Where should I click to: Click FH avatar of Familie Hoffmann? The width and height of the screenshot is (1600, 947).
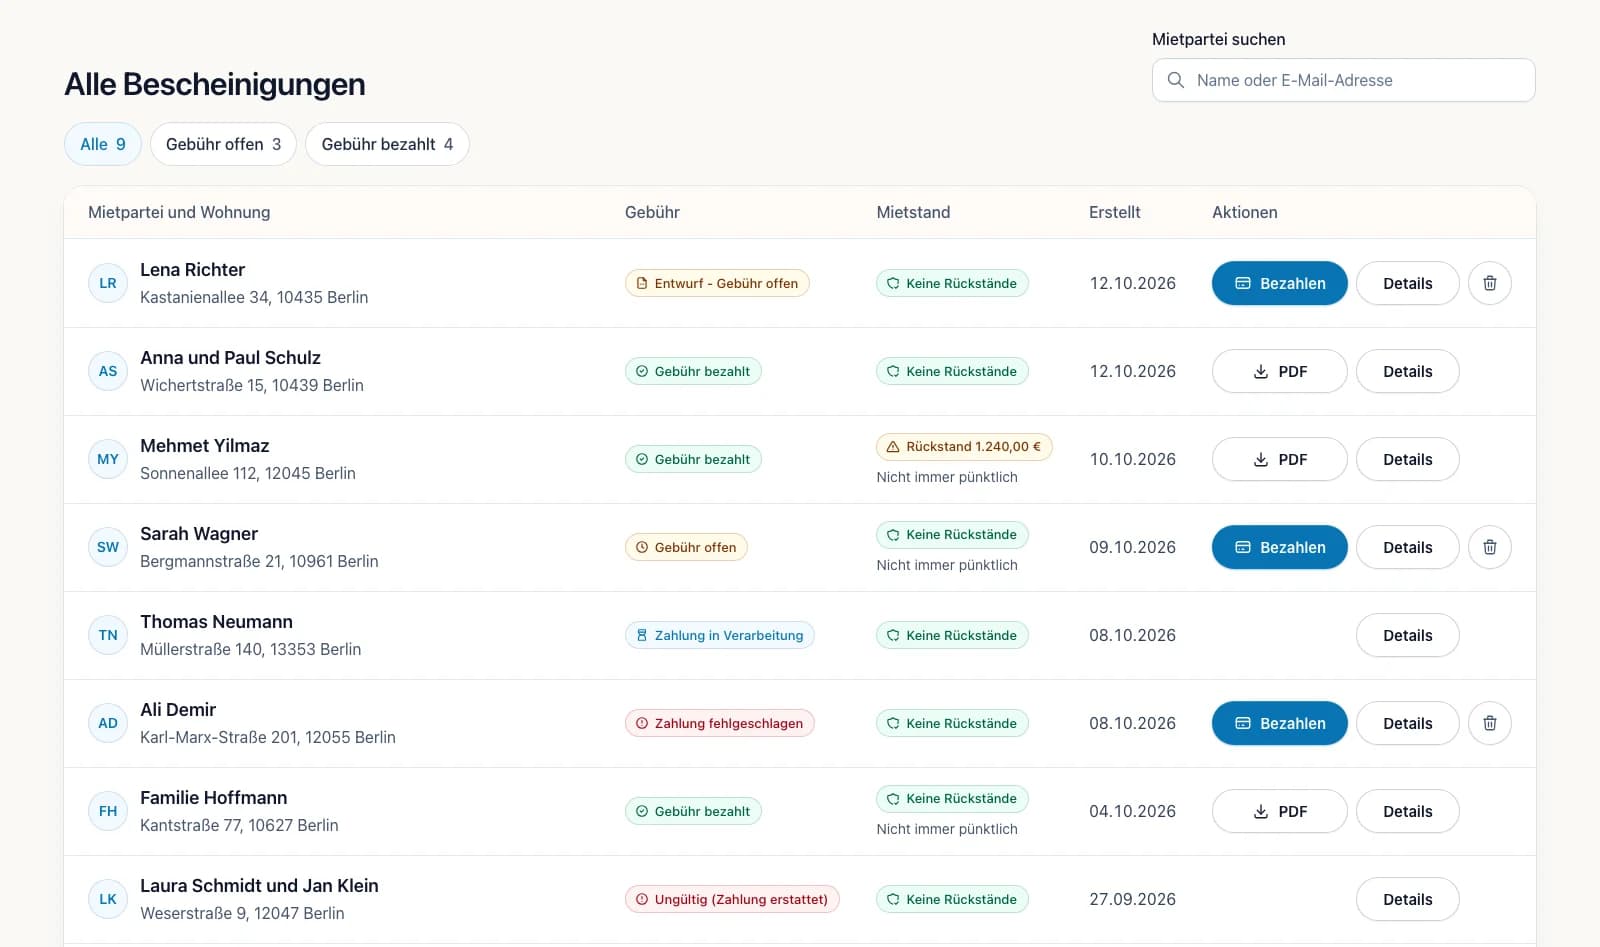click(x=108, y=811)
